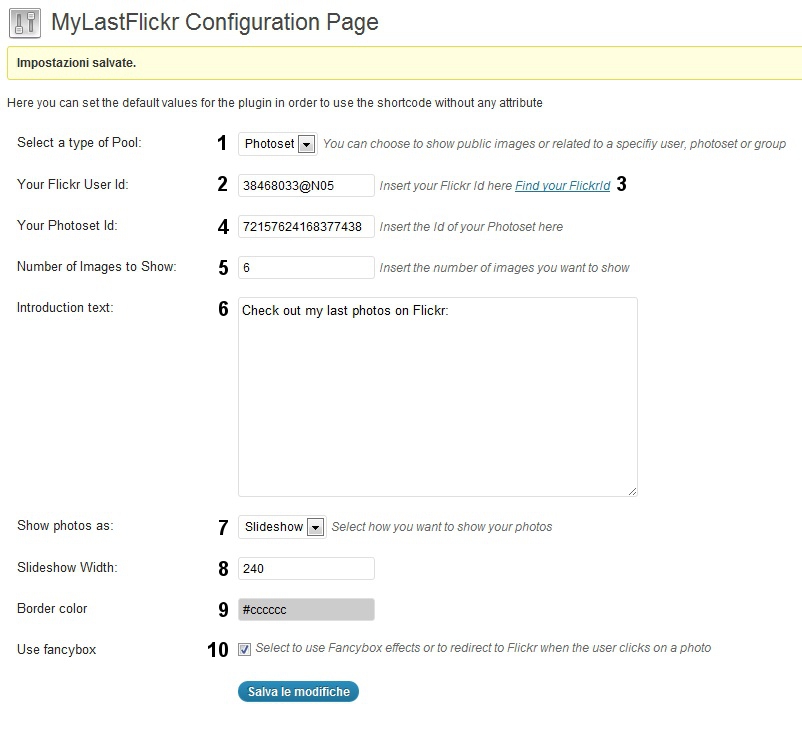Click the Show photos as label

tap(65, 525)
